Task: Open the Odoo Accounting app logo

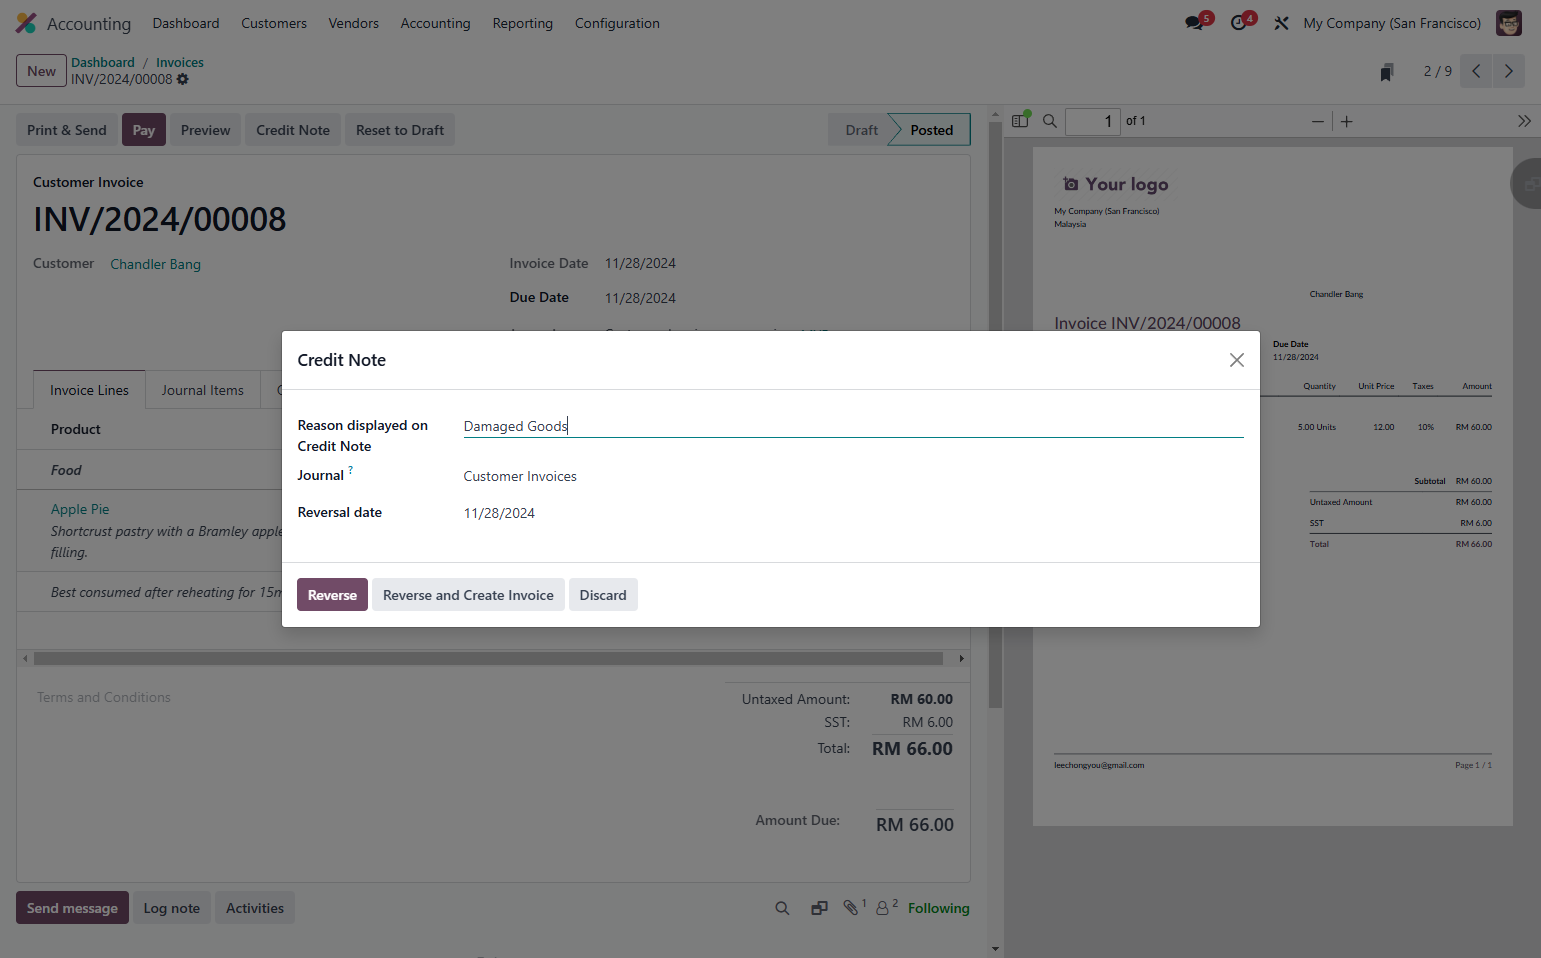Action: pos(26,23)
